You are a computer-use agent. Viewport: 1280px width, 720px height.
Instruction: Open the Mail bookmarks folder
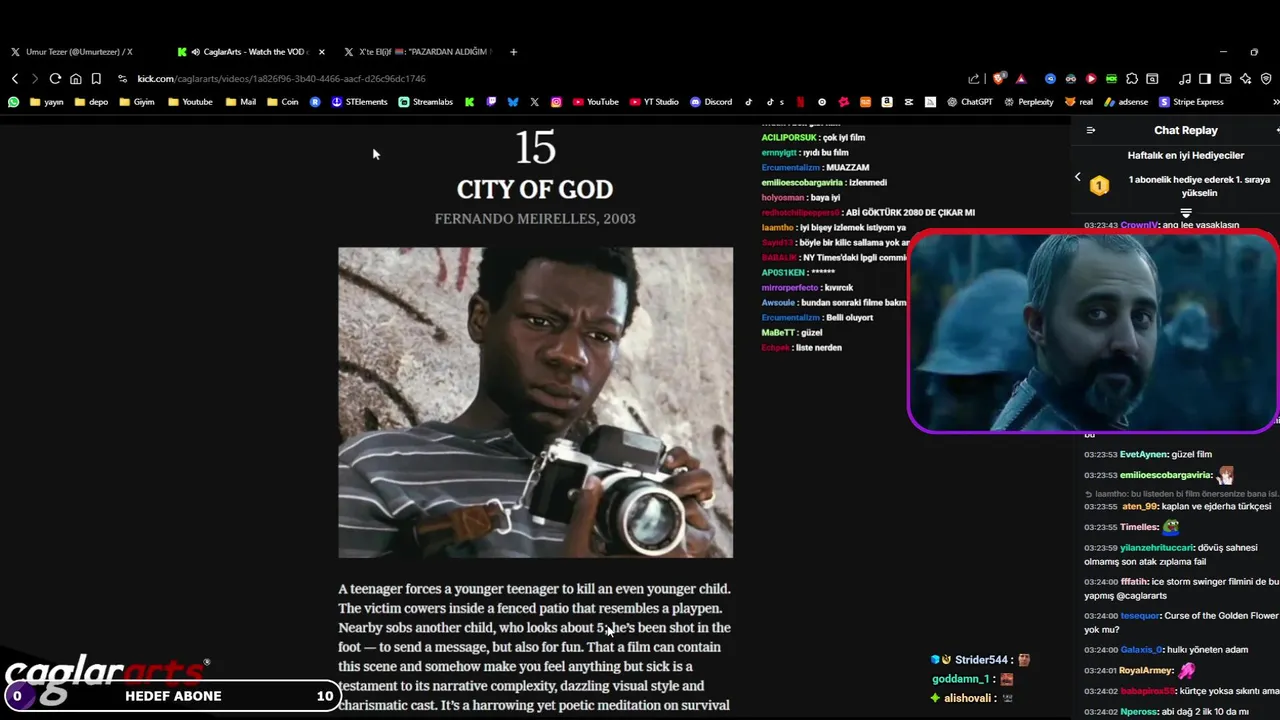point(241,102)
